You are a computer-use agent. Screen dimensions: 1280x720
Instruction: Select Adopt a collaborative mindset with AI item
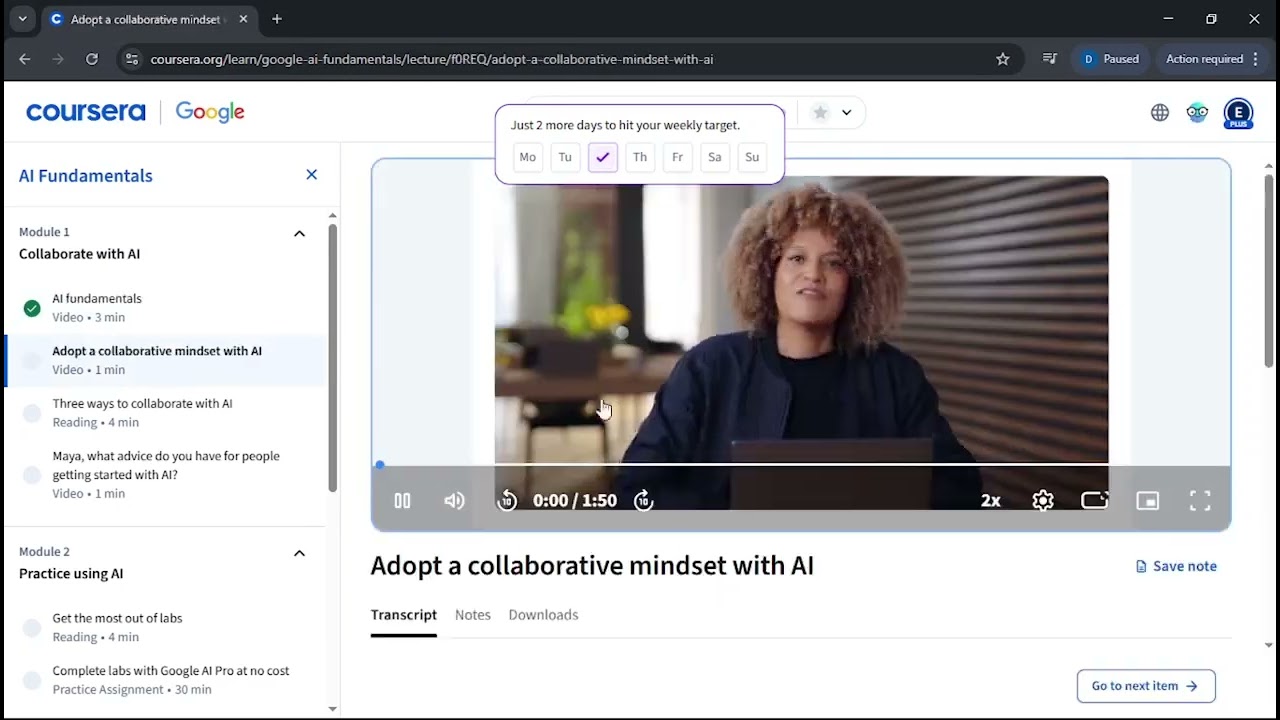[165, 360]
